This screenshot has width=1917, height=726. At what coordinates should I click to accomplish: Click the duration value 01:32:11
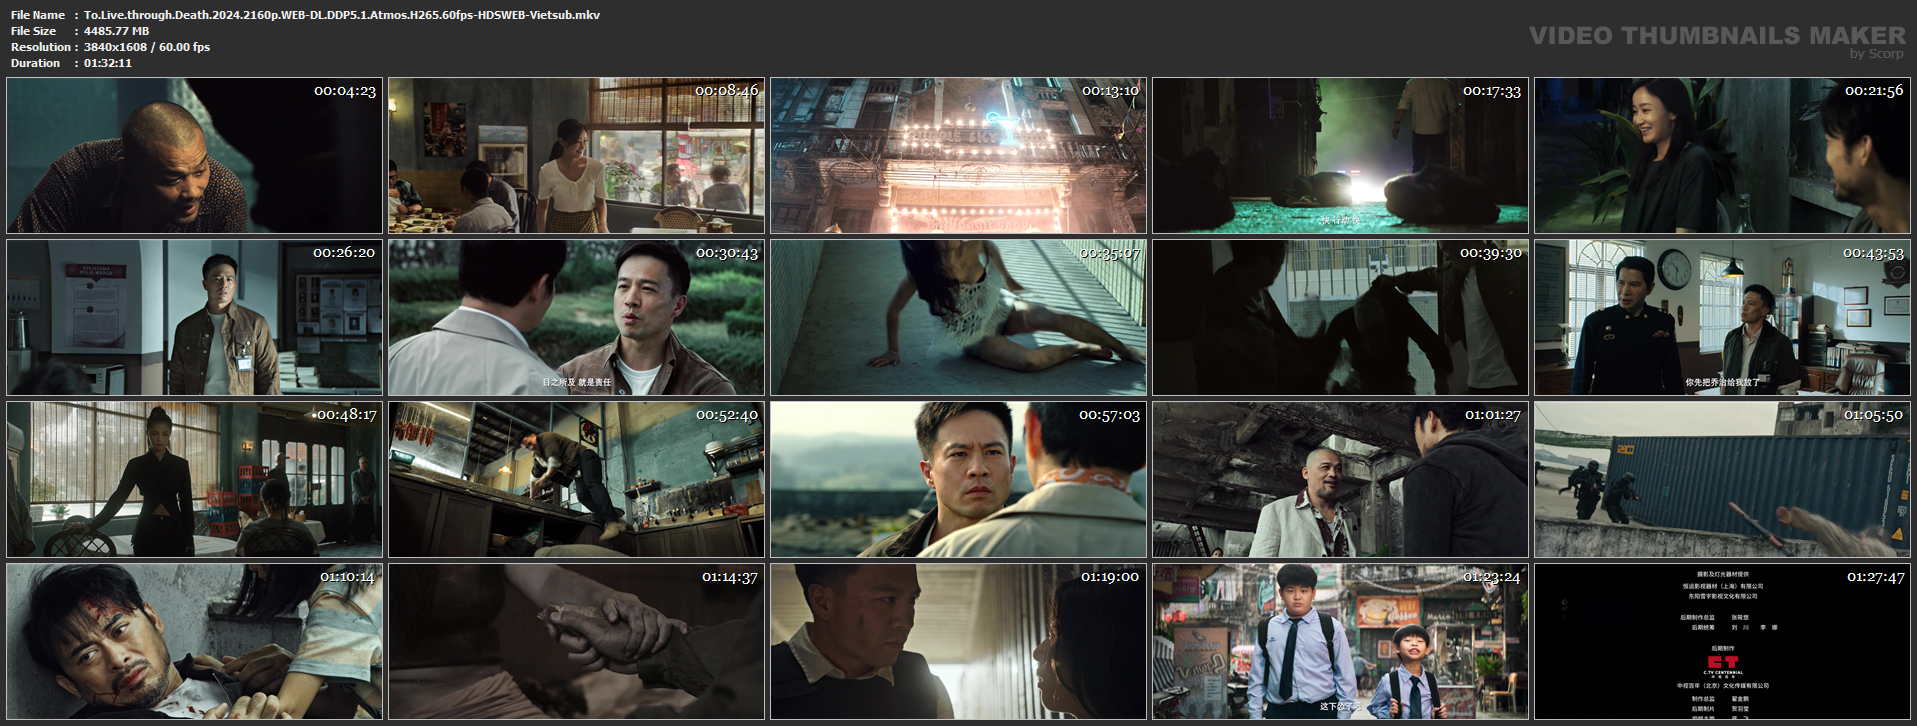[x=108, y=63]
